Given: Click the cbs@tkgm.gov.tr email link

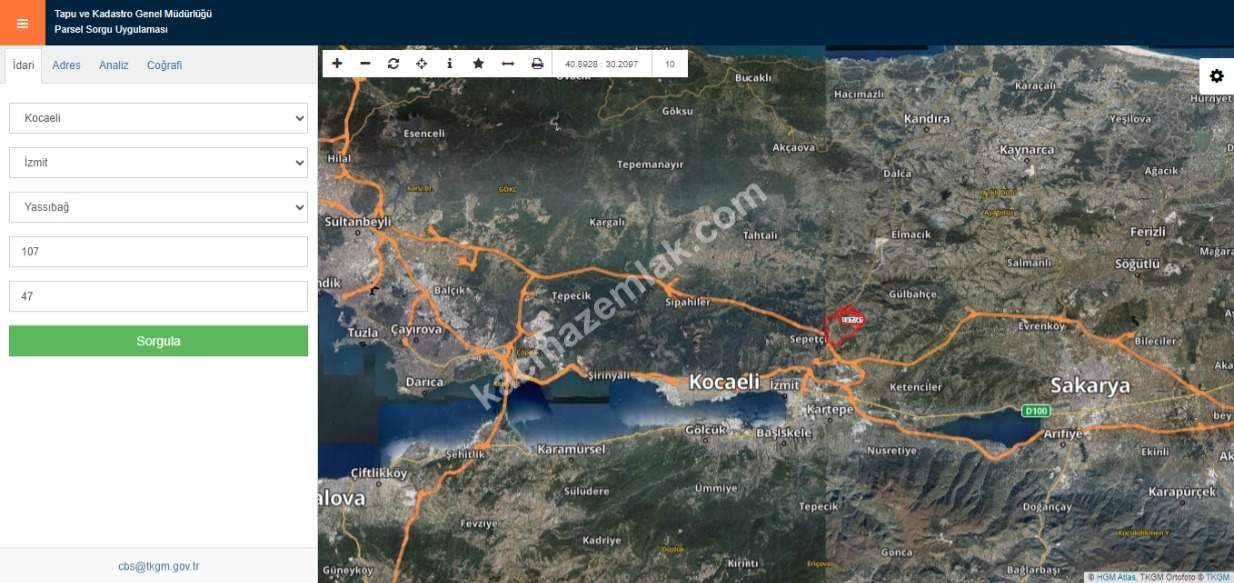Looking at the screenshot, I should pos(158,566).
